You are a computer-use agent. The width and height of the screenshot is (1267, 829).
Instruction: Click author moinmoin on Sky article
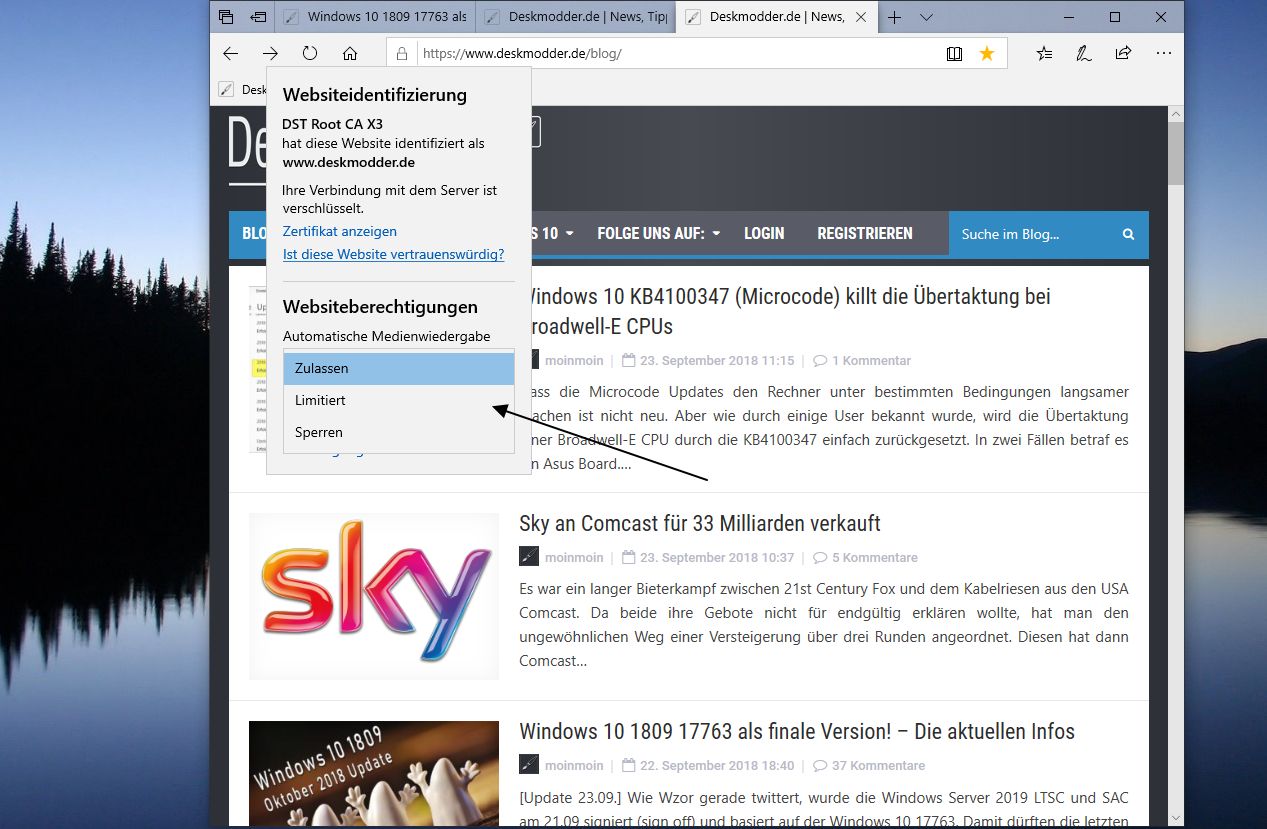tap(574, 557)
